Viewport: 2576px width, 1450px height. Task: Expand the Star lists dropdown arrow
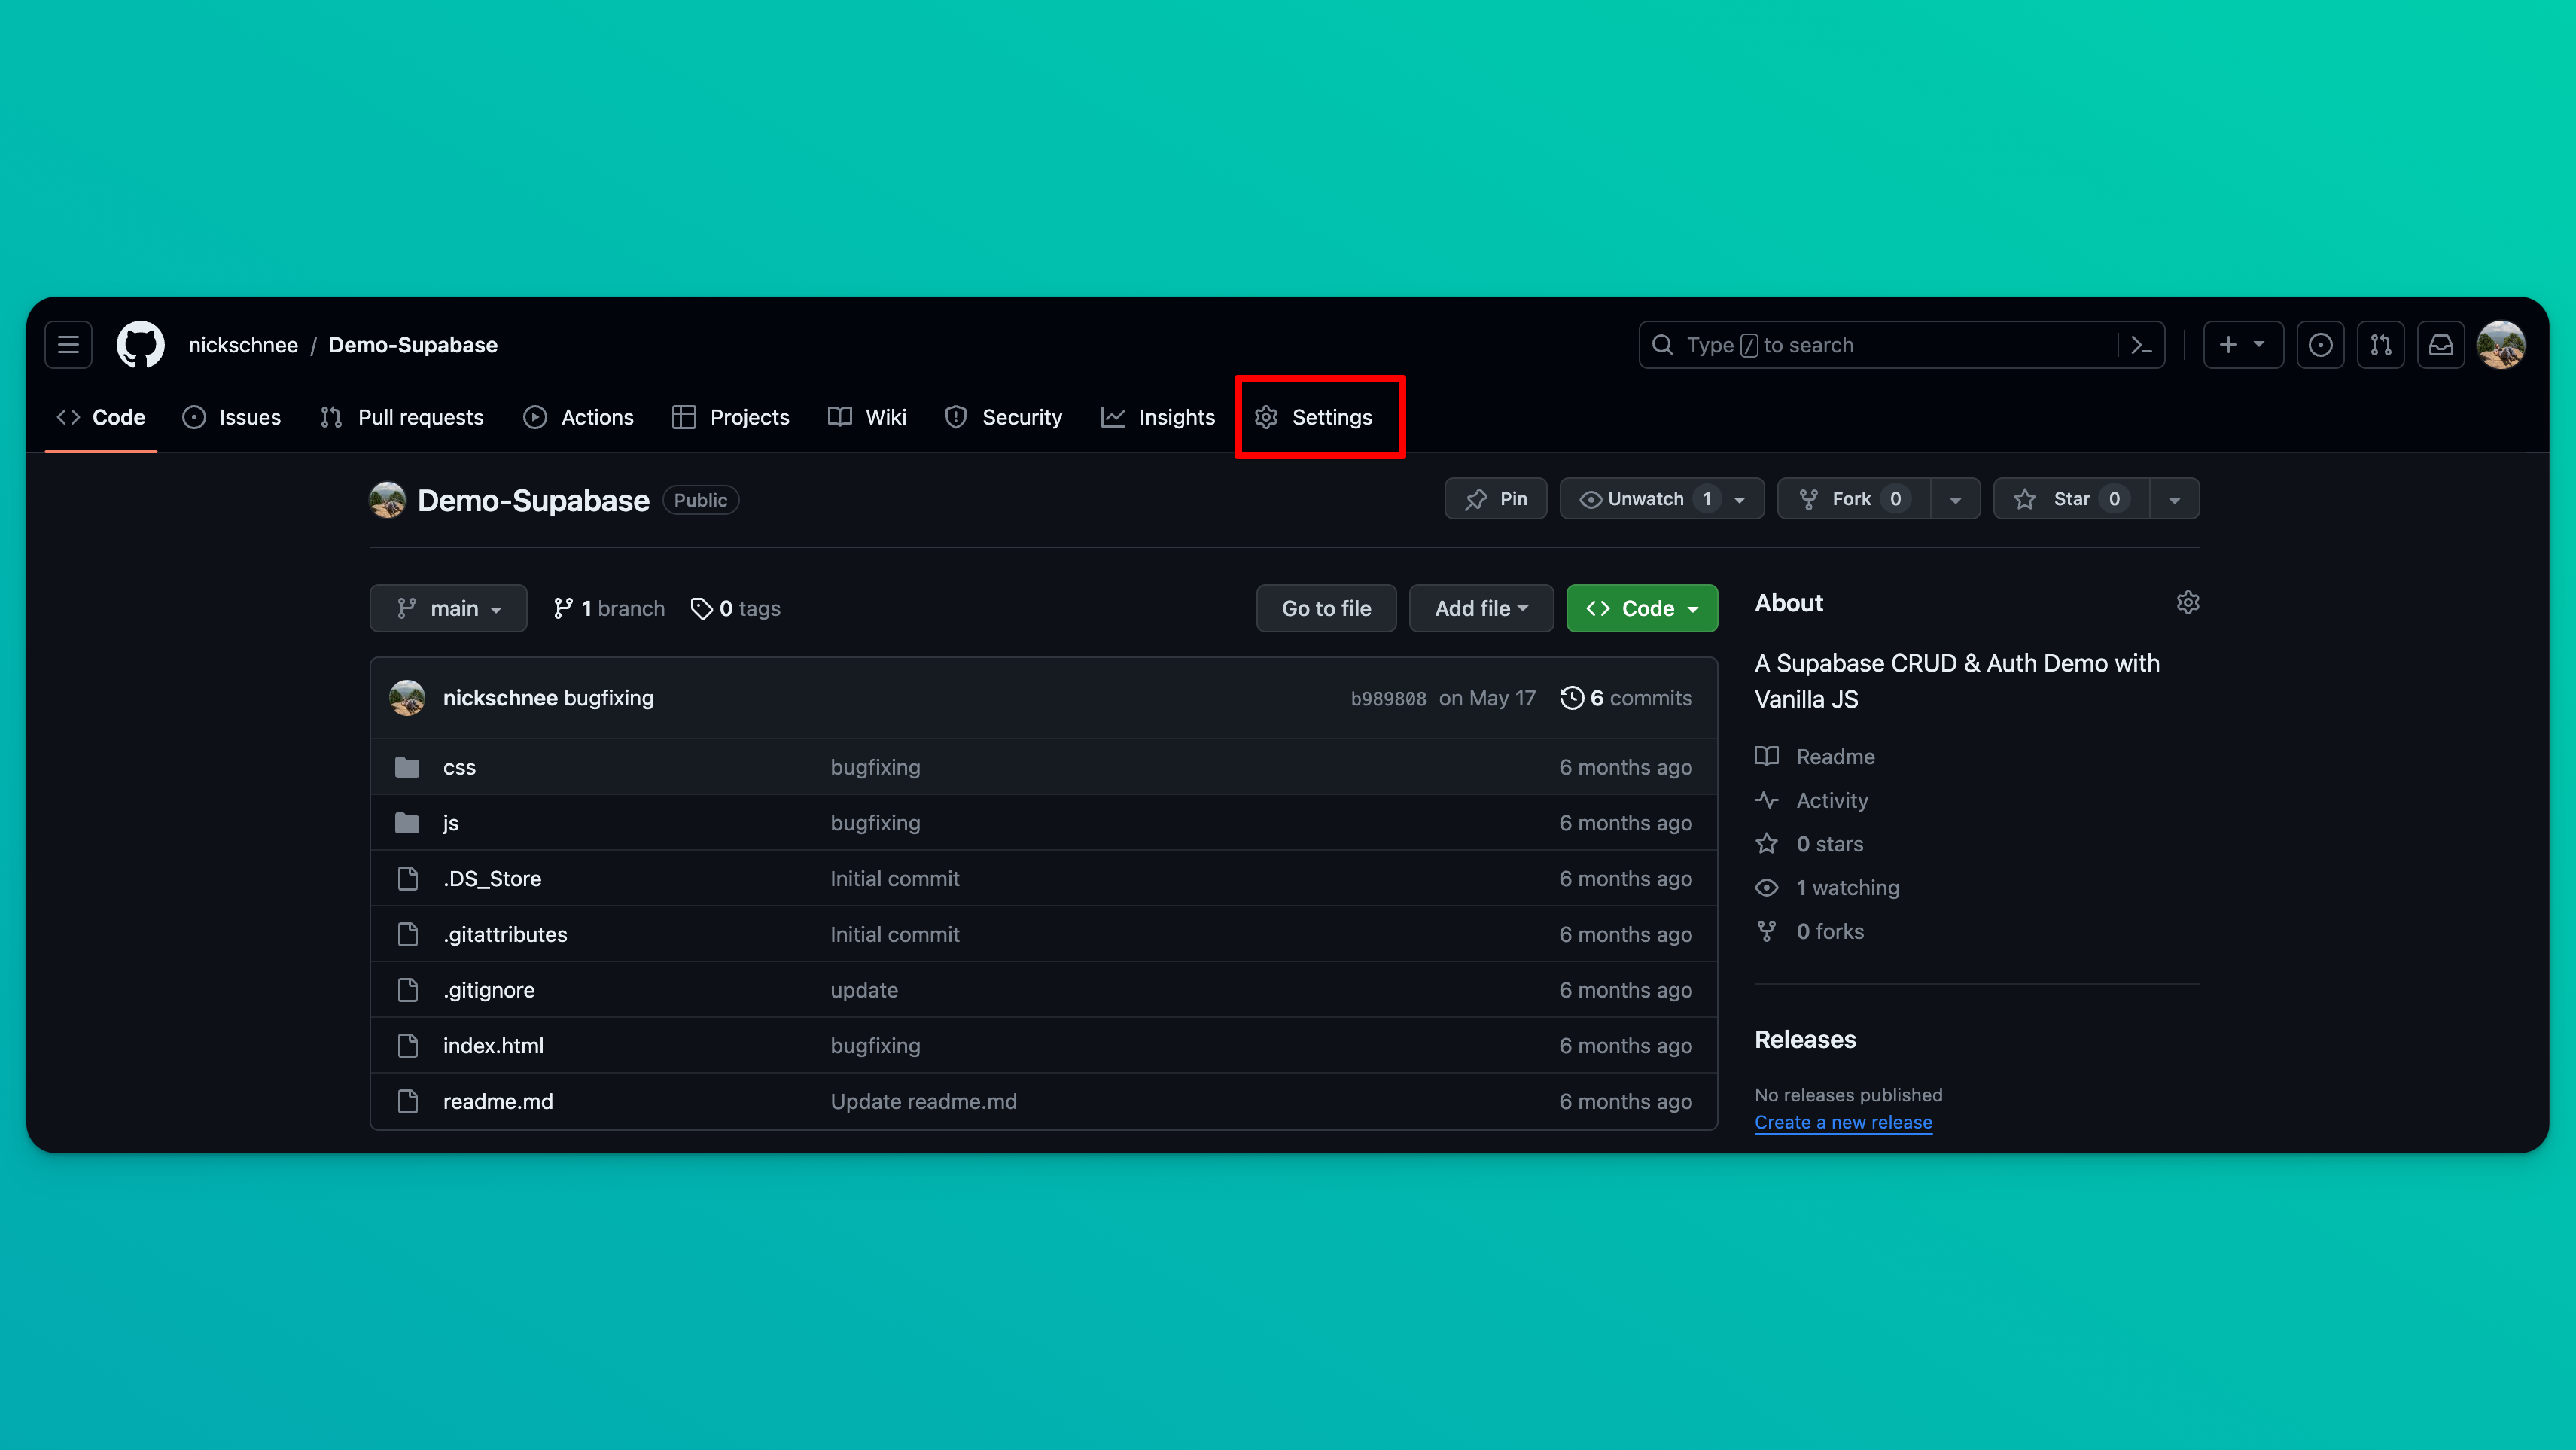(x=2174, y=499)
